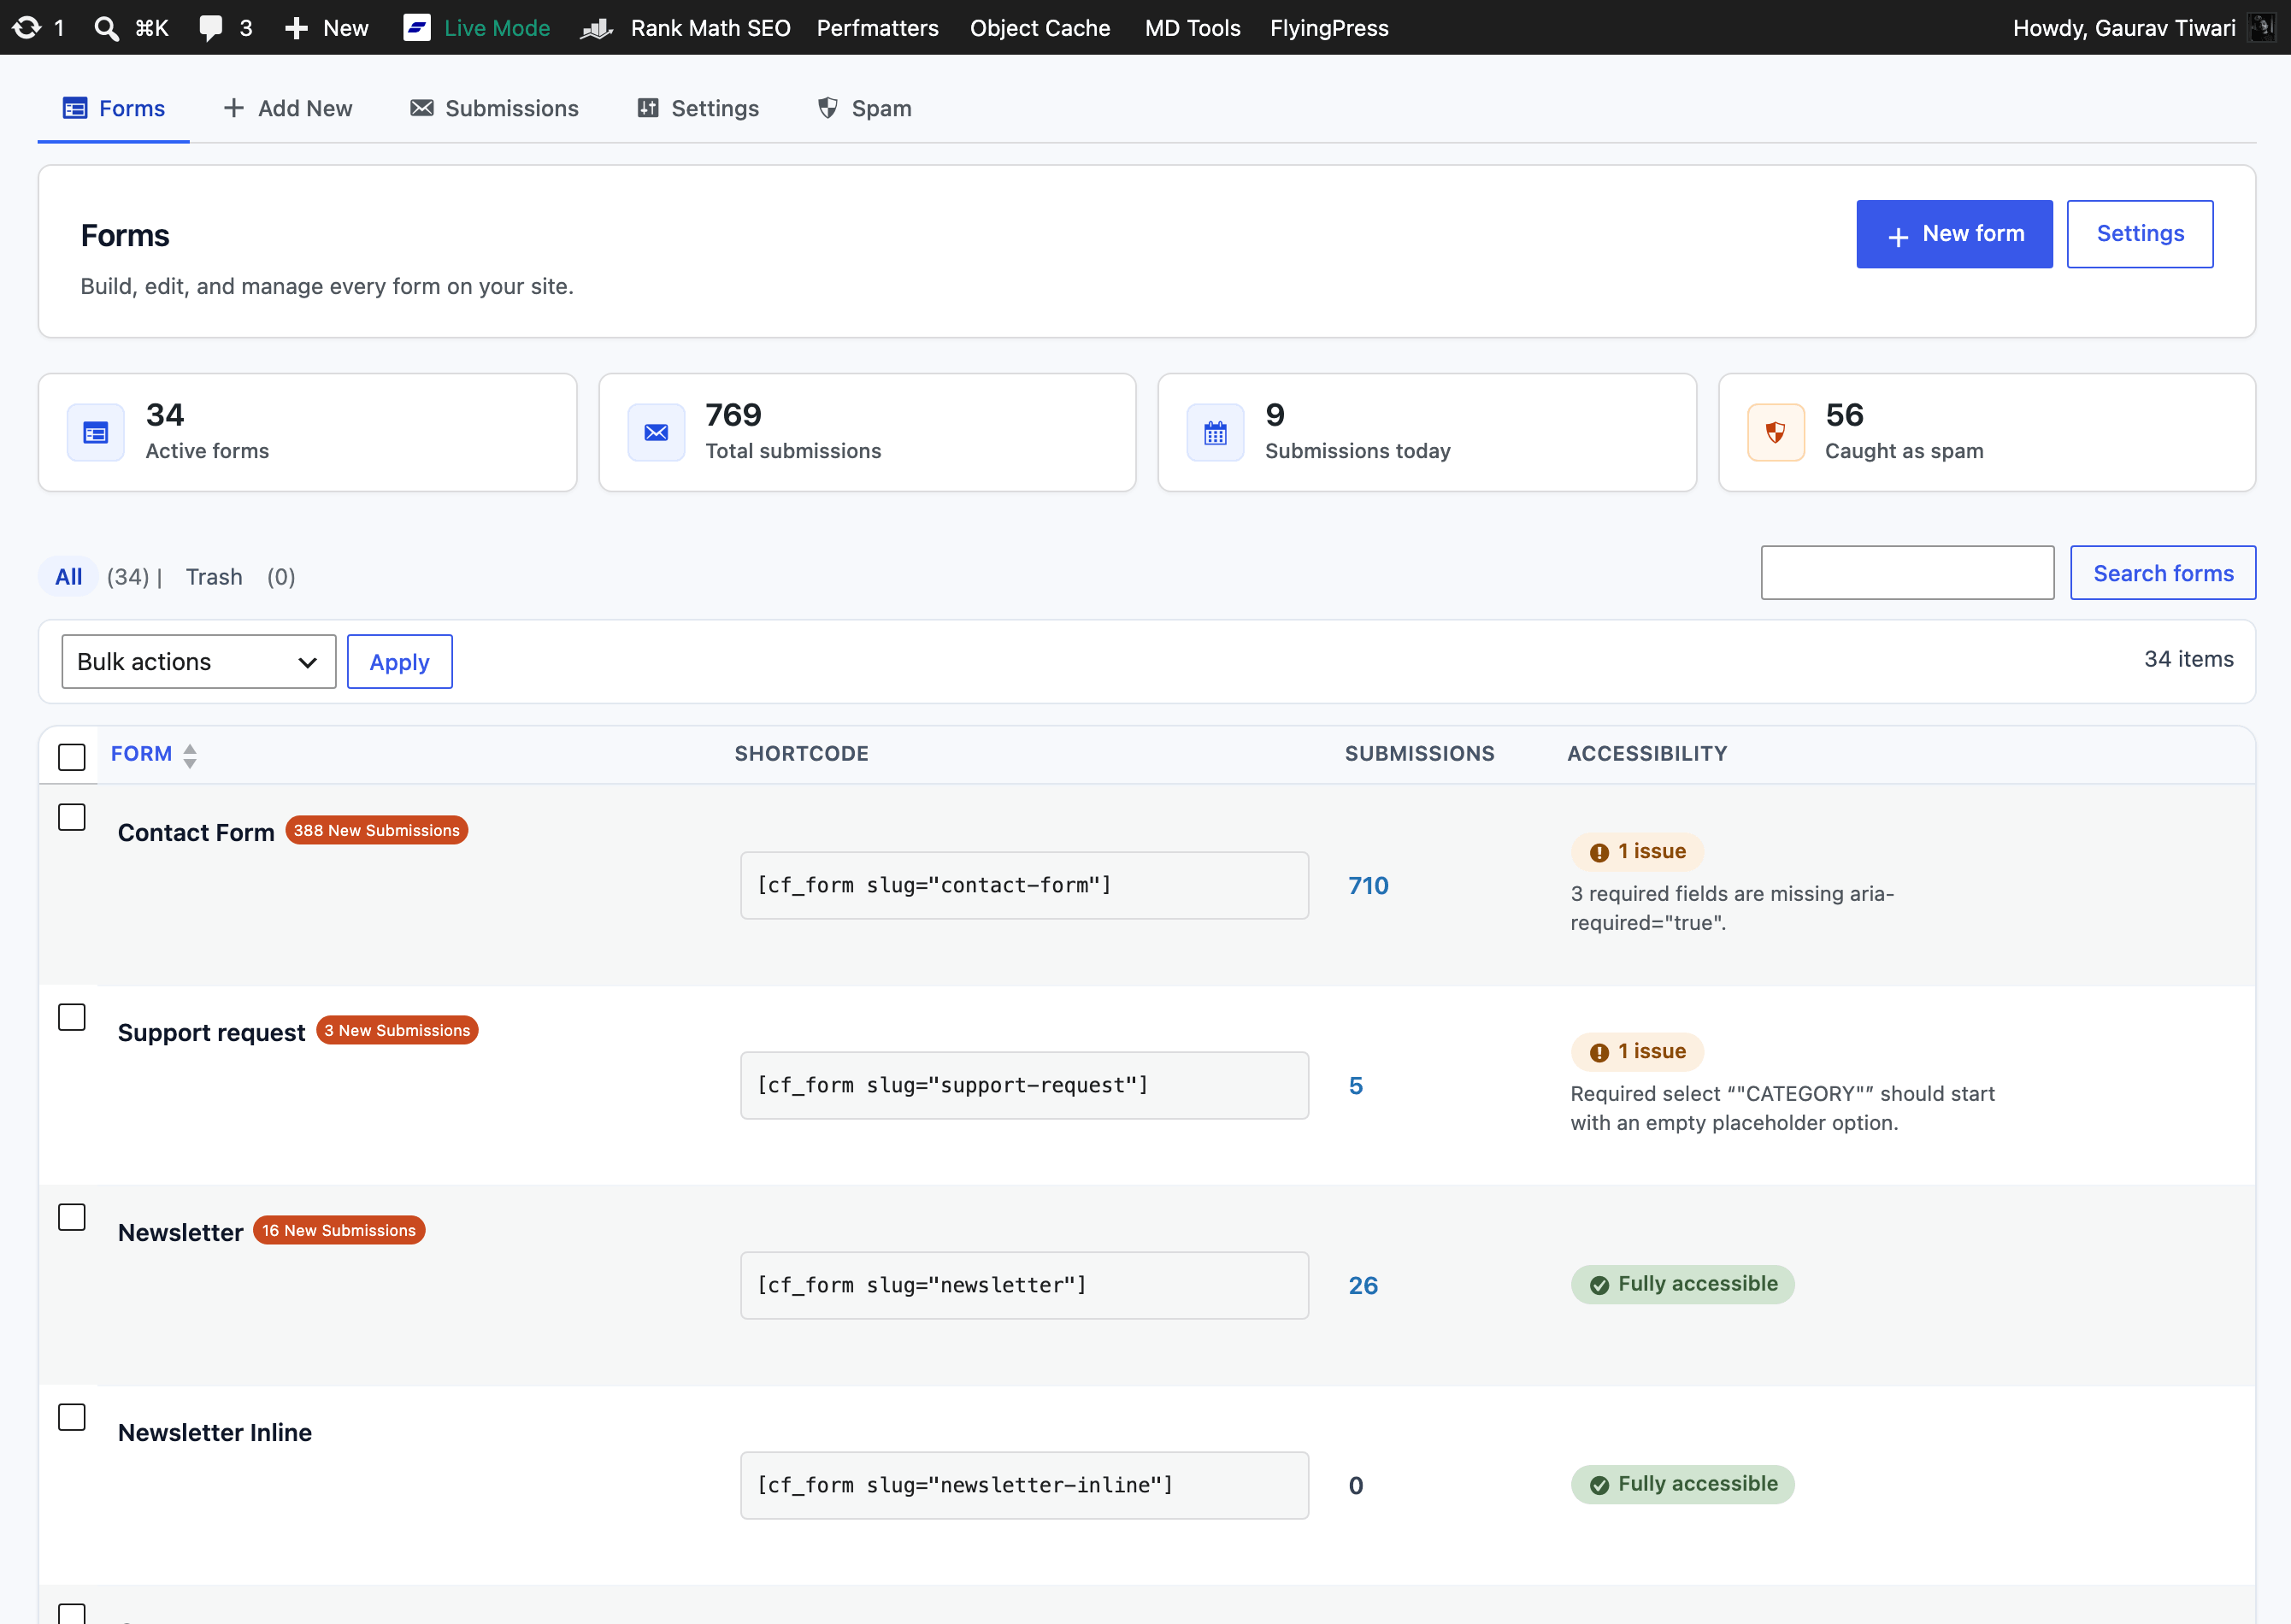
Task: Open the Support request title link
Action: coord(211,1032)
